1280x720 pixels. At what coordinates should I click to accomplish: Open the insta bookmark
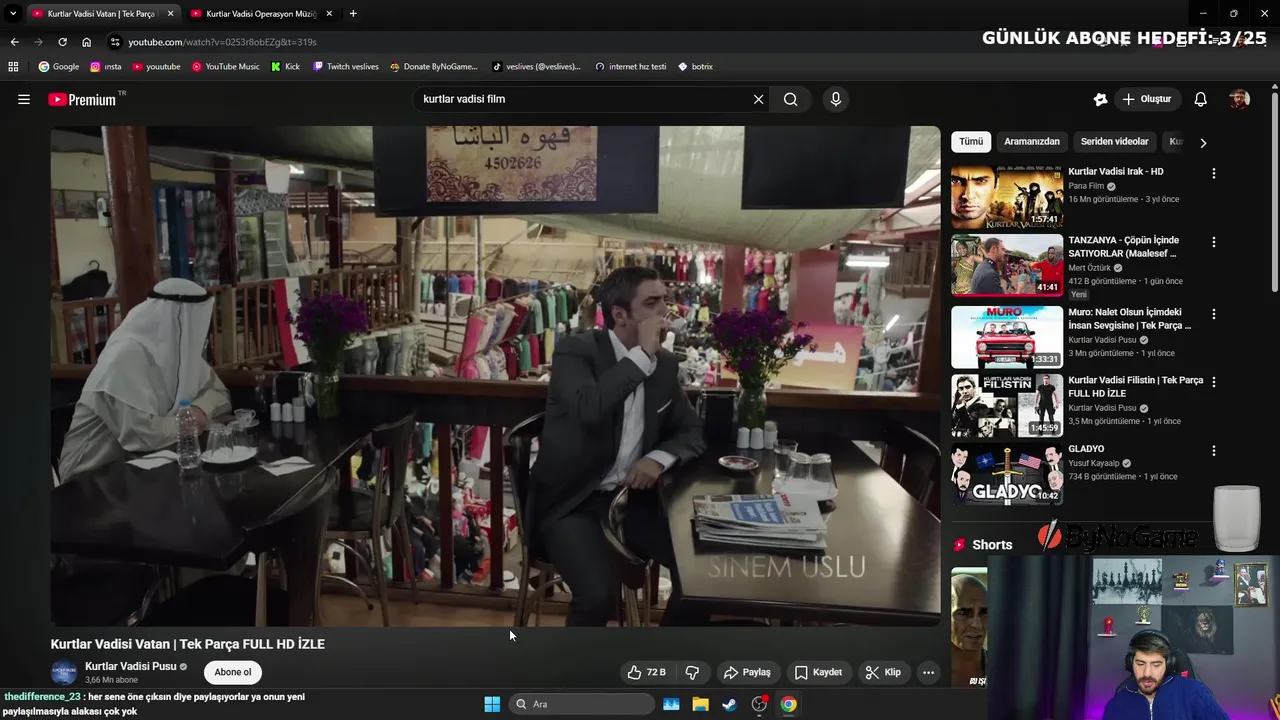point(106,66)
